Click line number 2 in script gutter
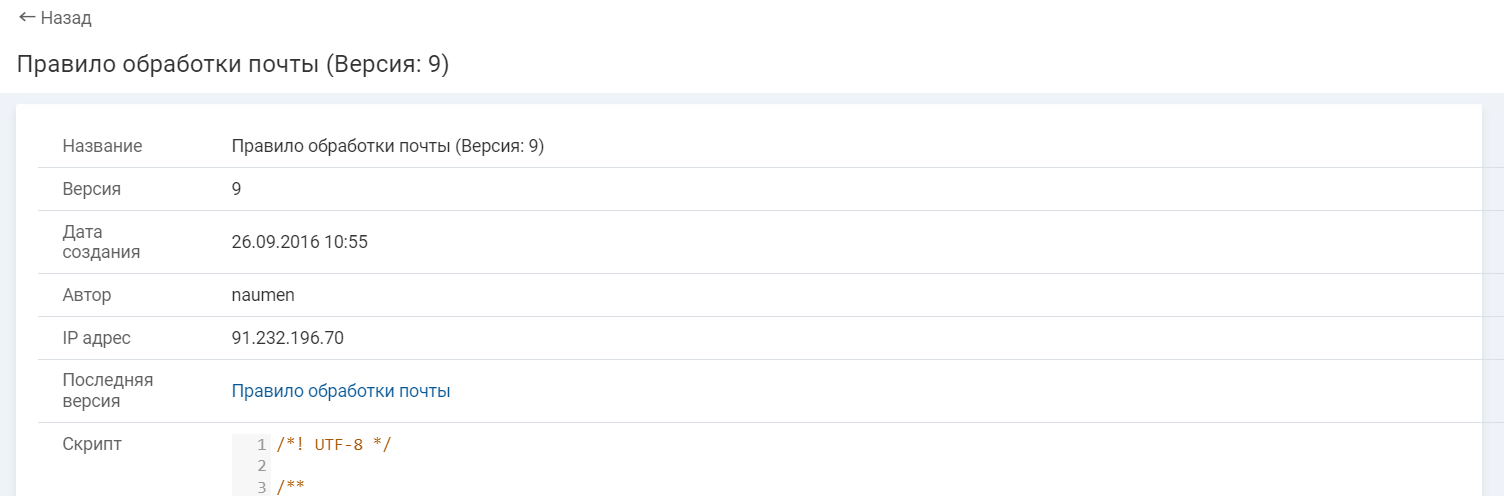Screen dimensions: 1504x496 [x=262, y=466]
